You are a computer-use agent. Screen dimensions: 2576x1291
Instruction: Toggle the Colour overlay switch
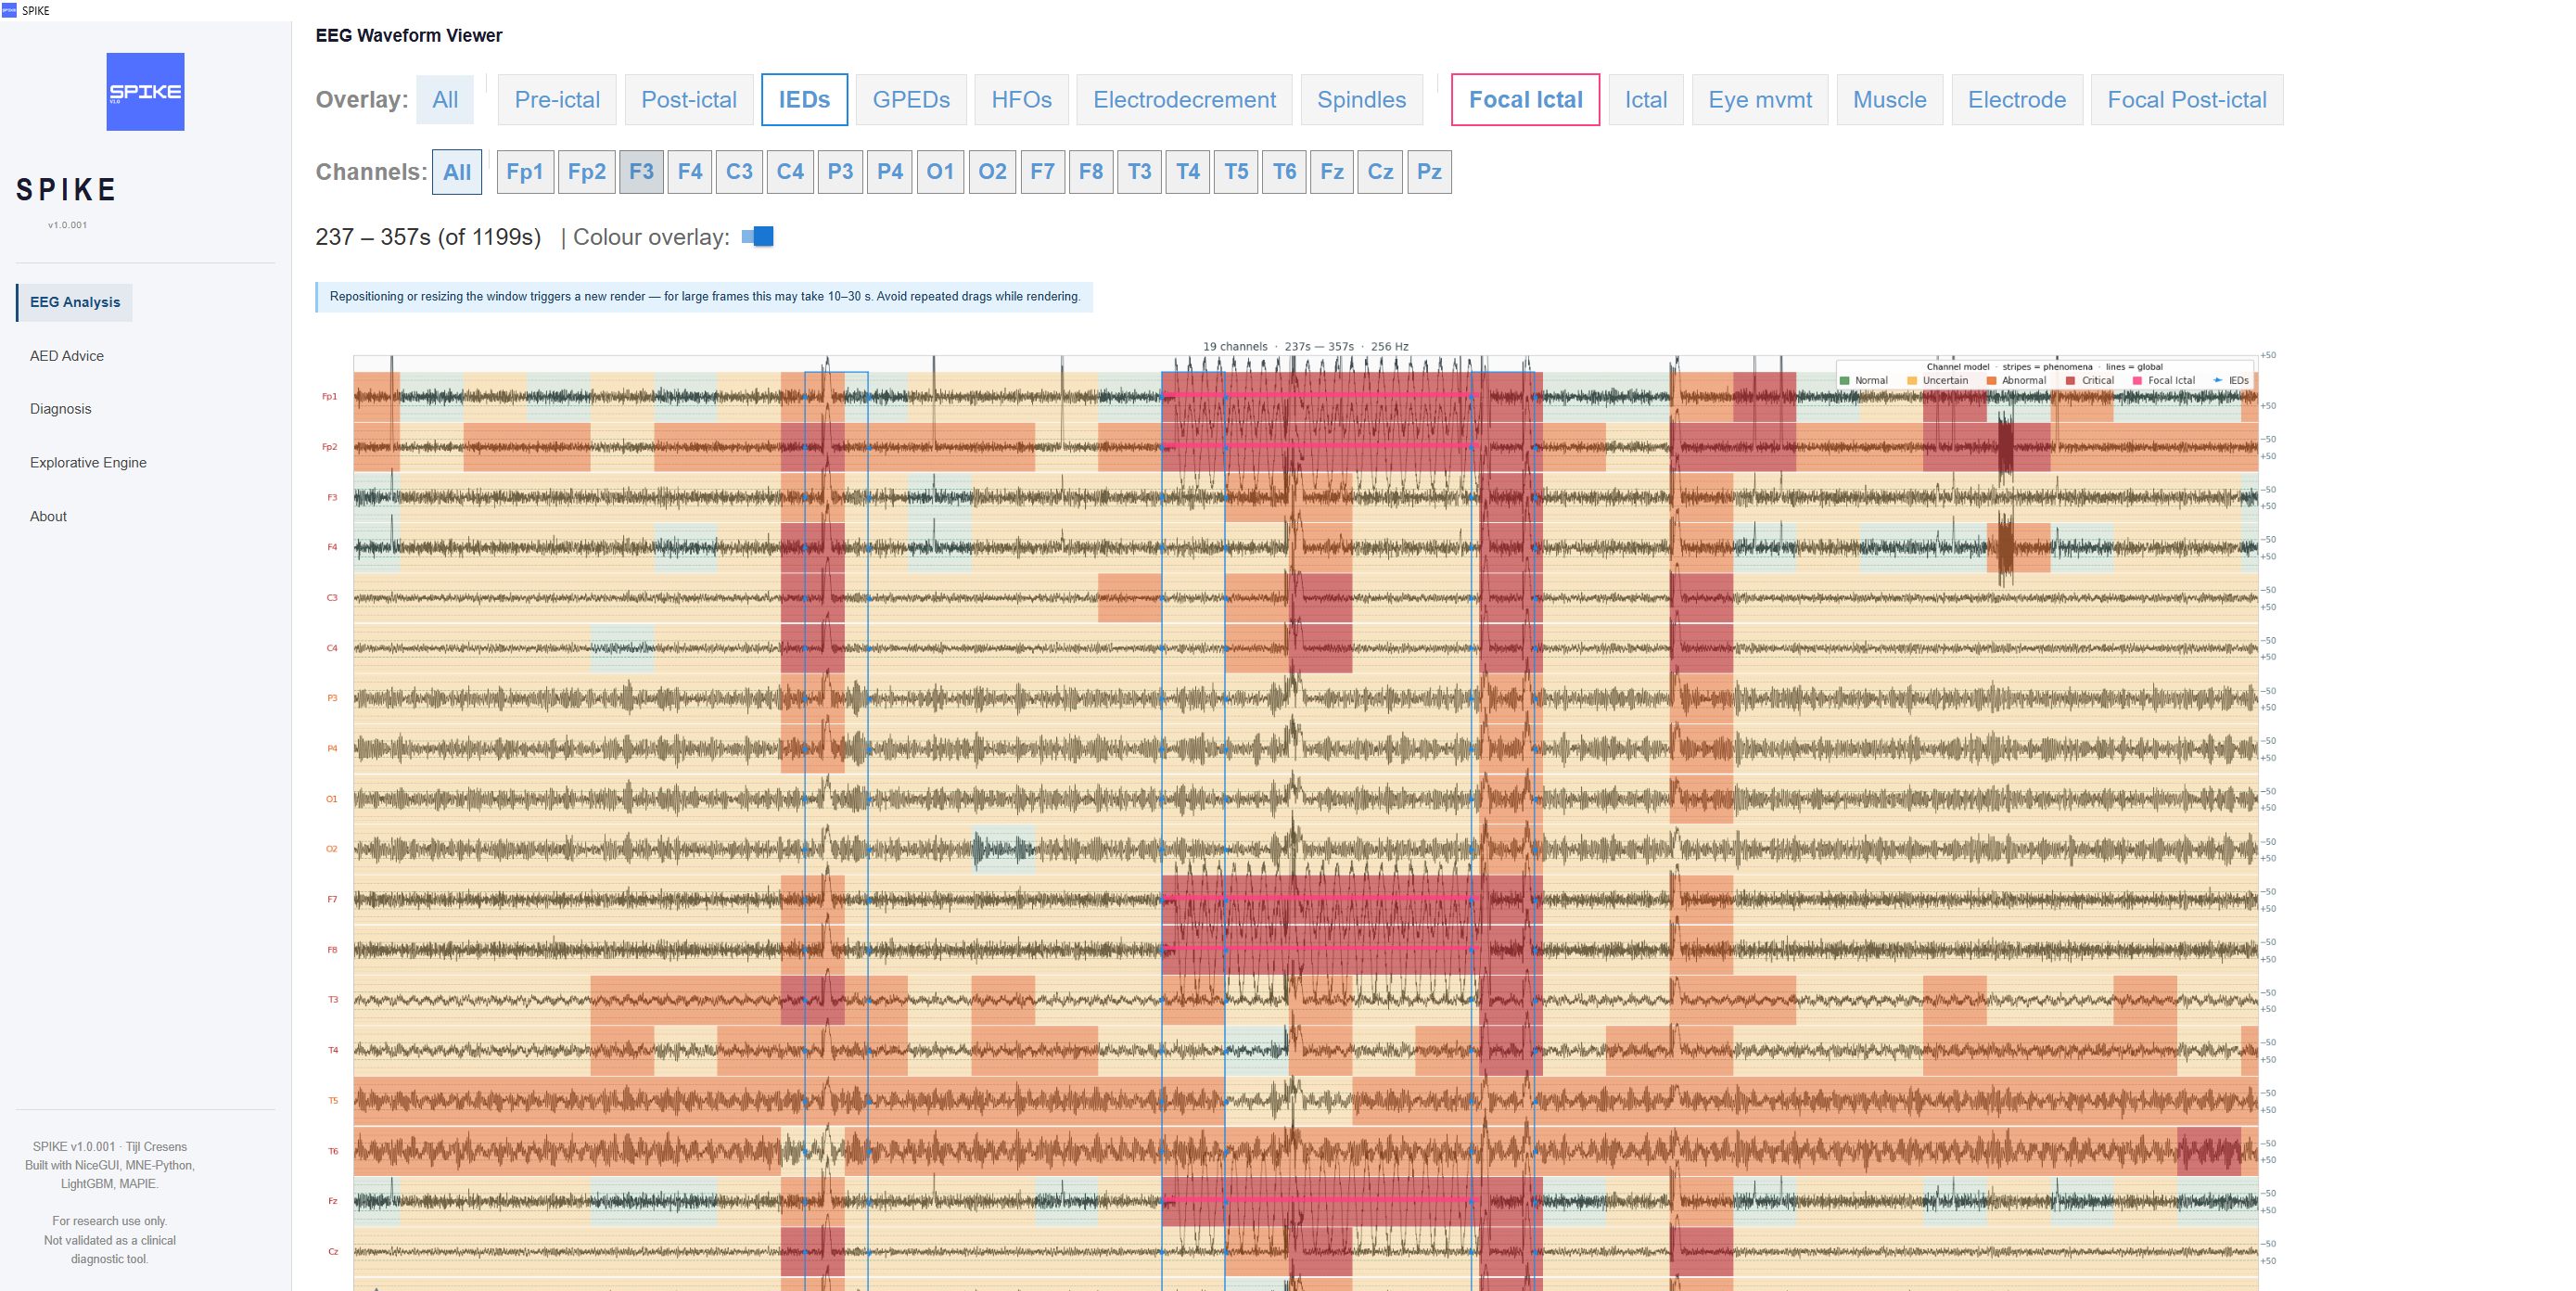(x=758, y=237)
